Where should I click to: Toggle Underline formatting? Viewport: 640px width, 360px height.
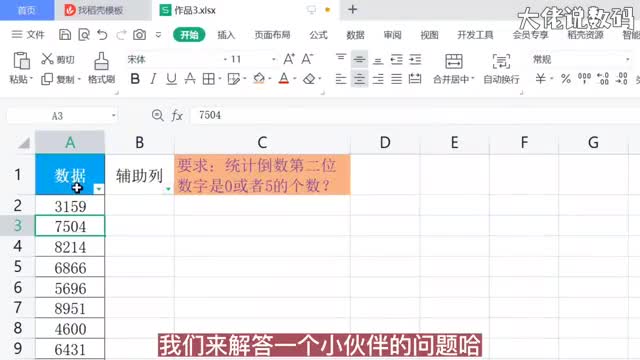pyautogui.click(x=171, y=78)
